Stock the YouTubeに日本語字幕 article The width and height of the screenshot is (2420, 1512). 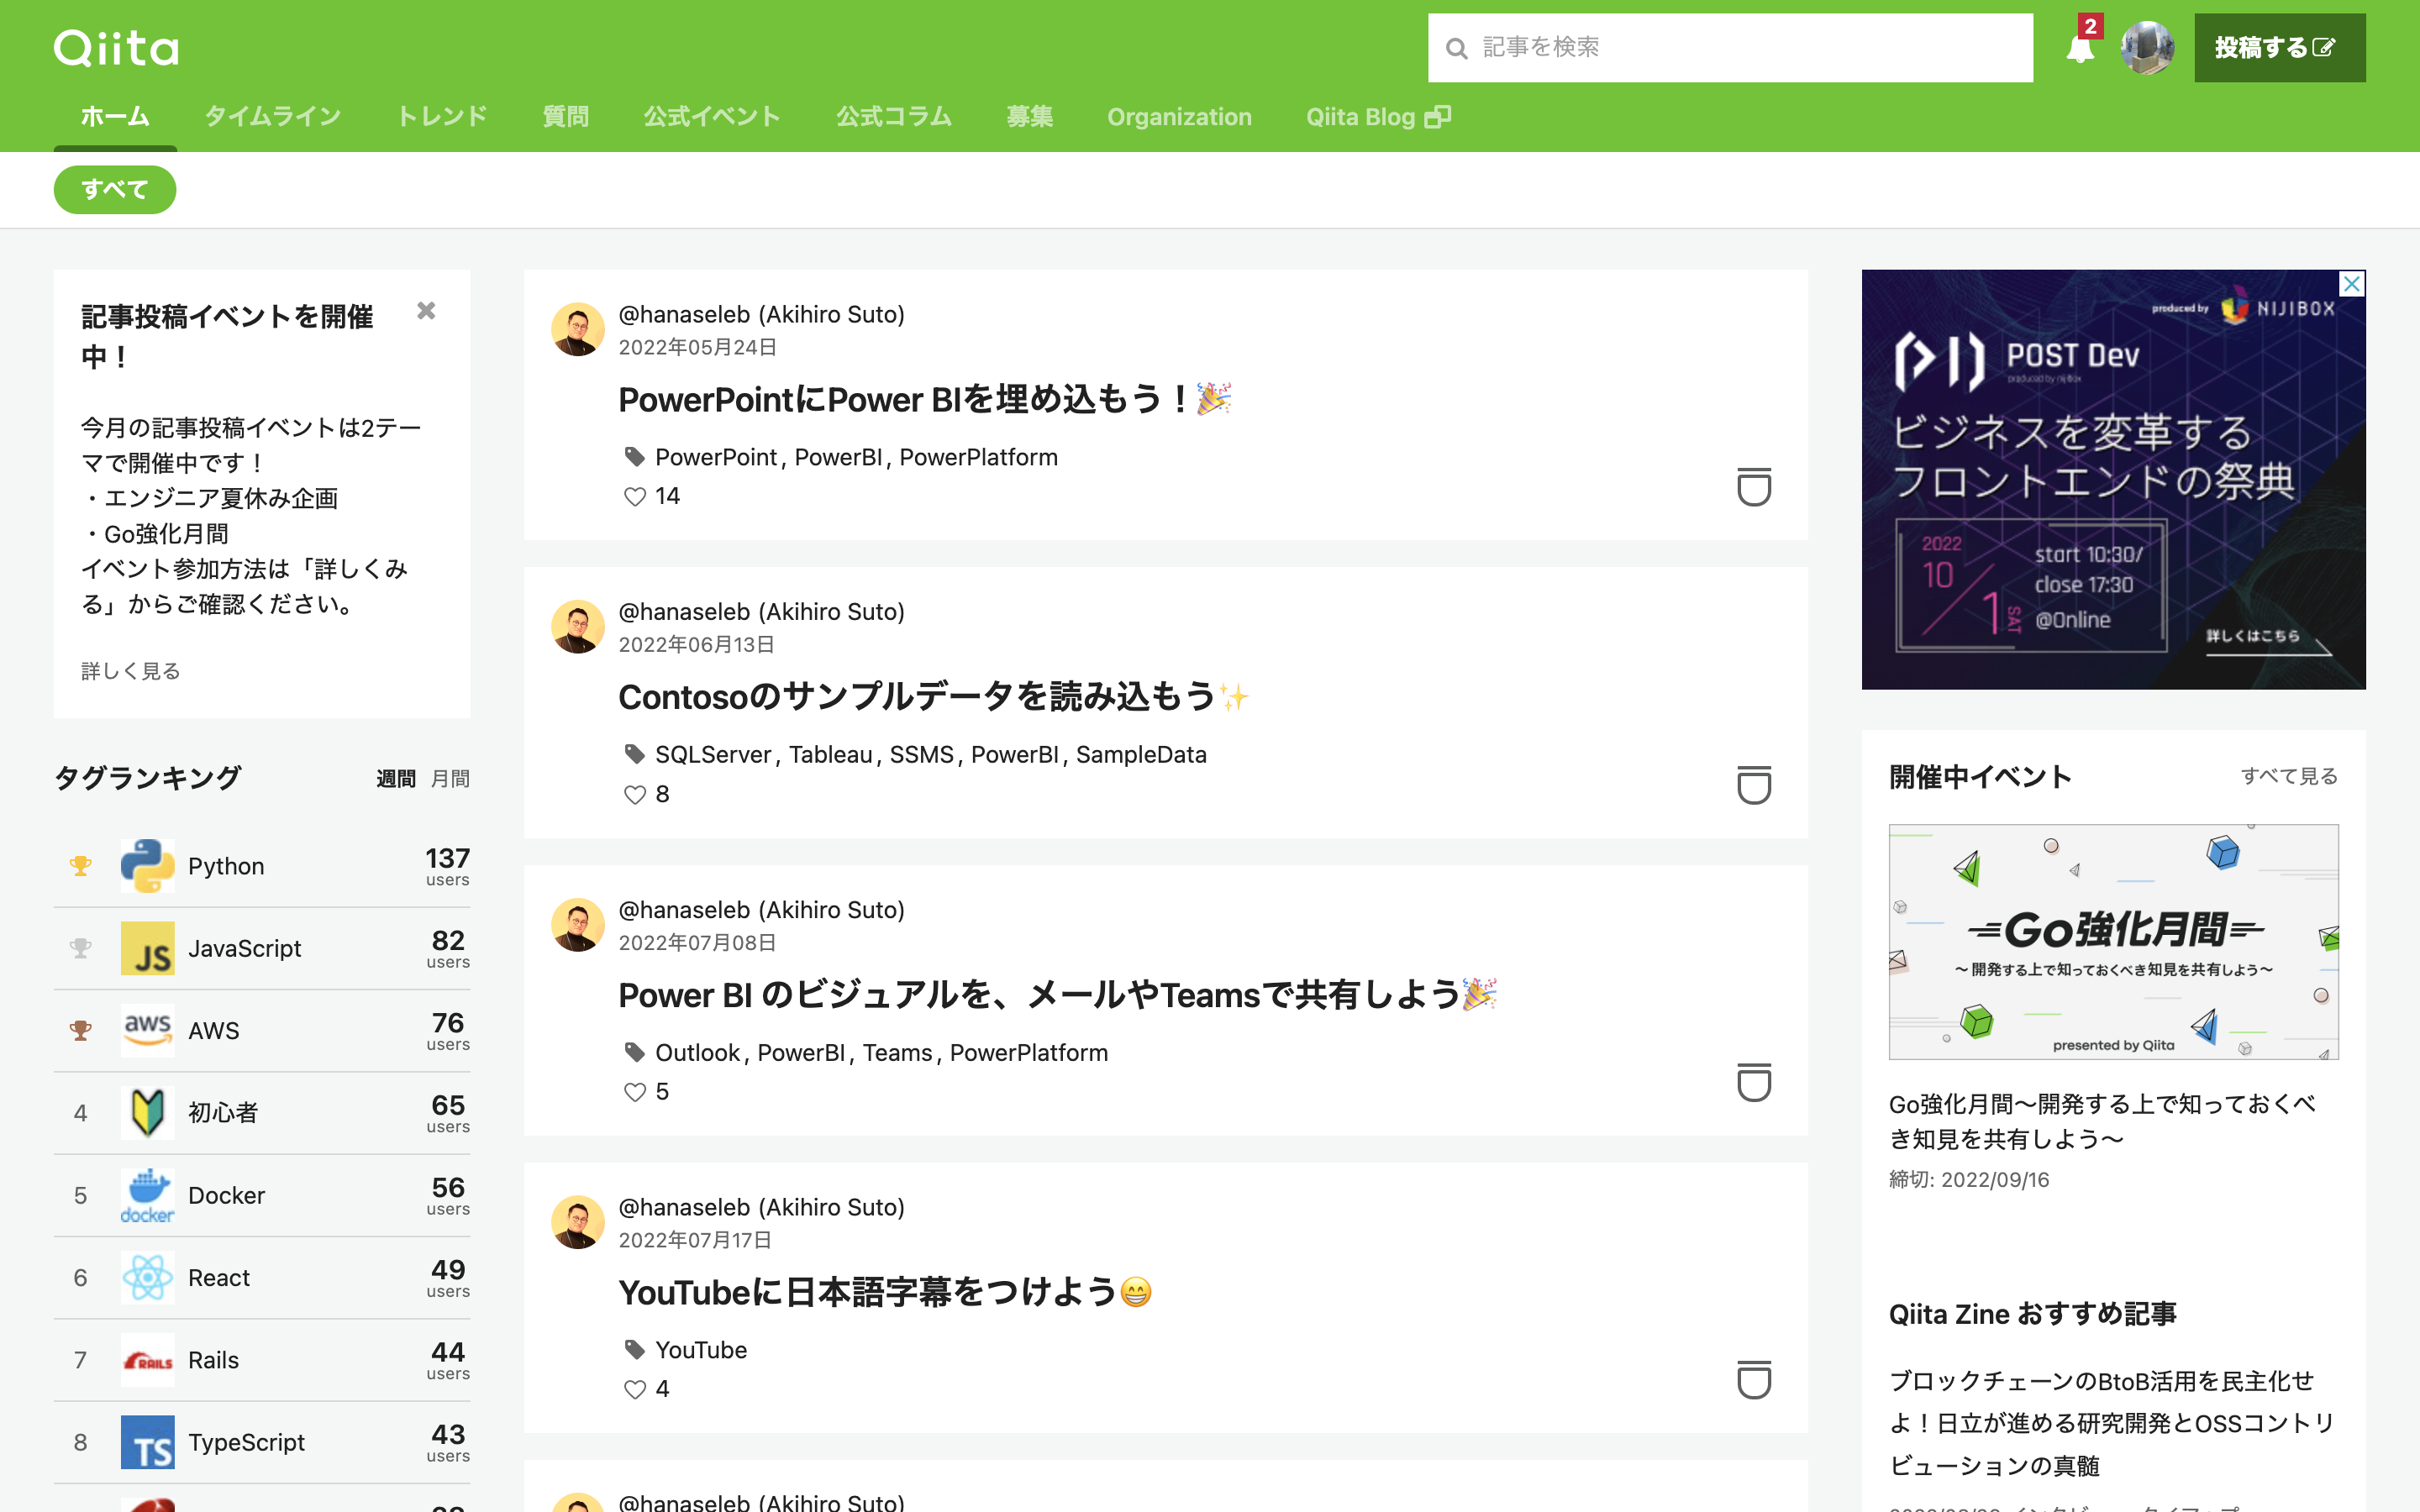pyautogui.click(x=1754, y=1380)
